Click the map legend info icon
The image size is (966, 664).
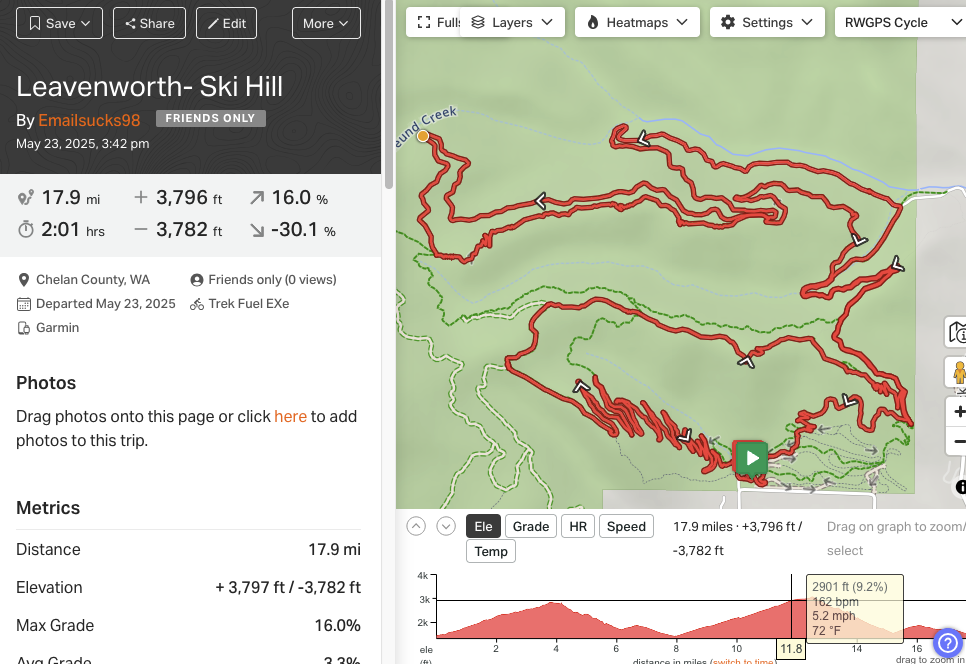click(957, 332)
